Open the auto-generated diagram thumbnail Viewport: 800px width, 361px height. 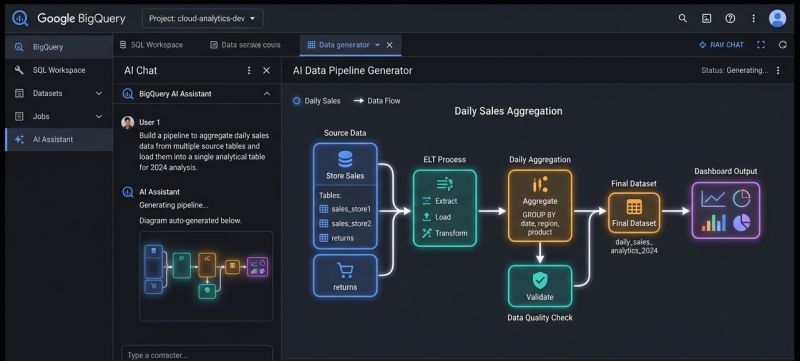tap(206, 276)
